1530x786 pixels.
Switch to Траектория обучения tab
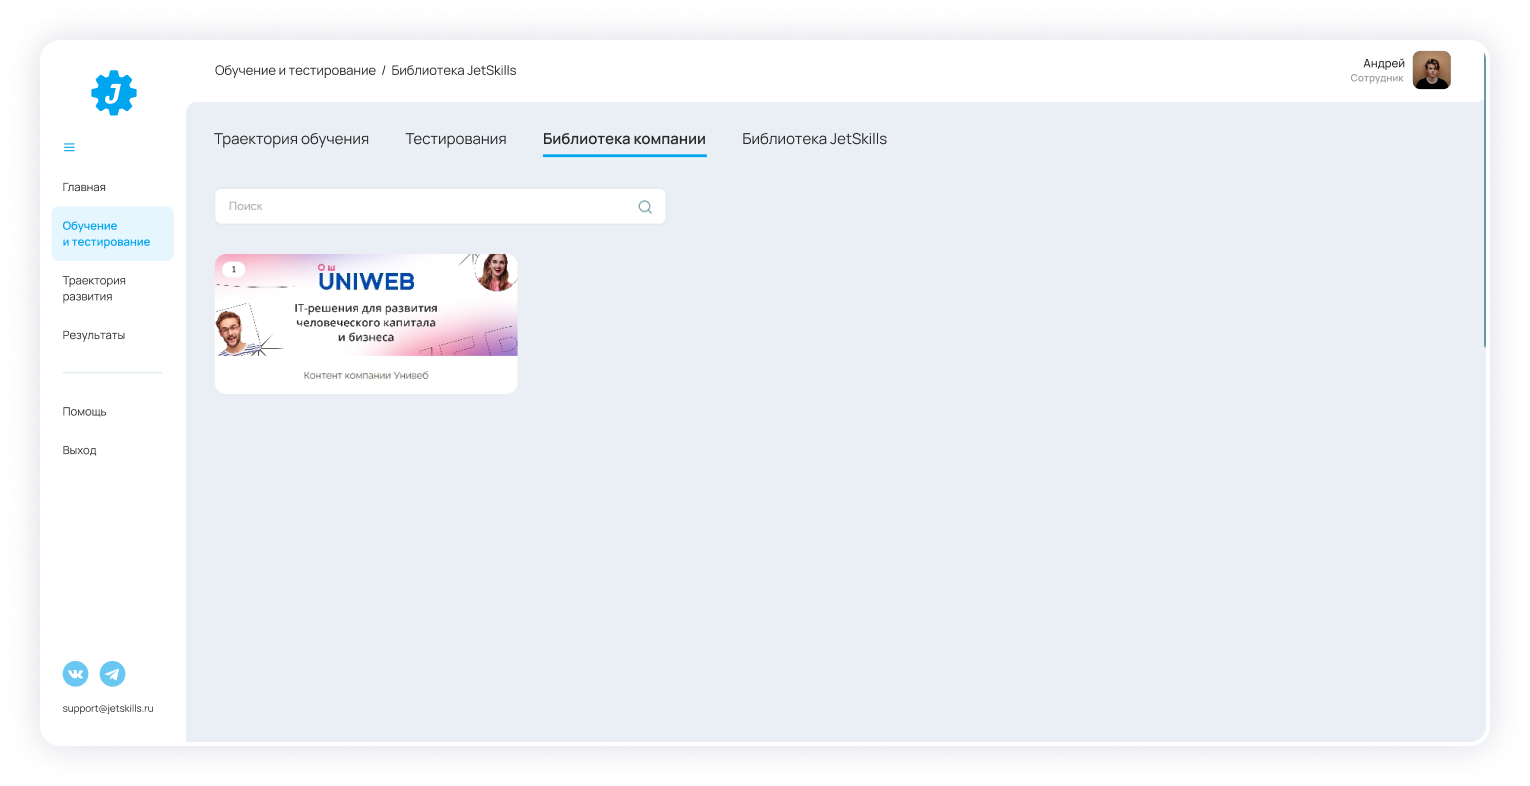point(291,139)
